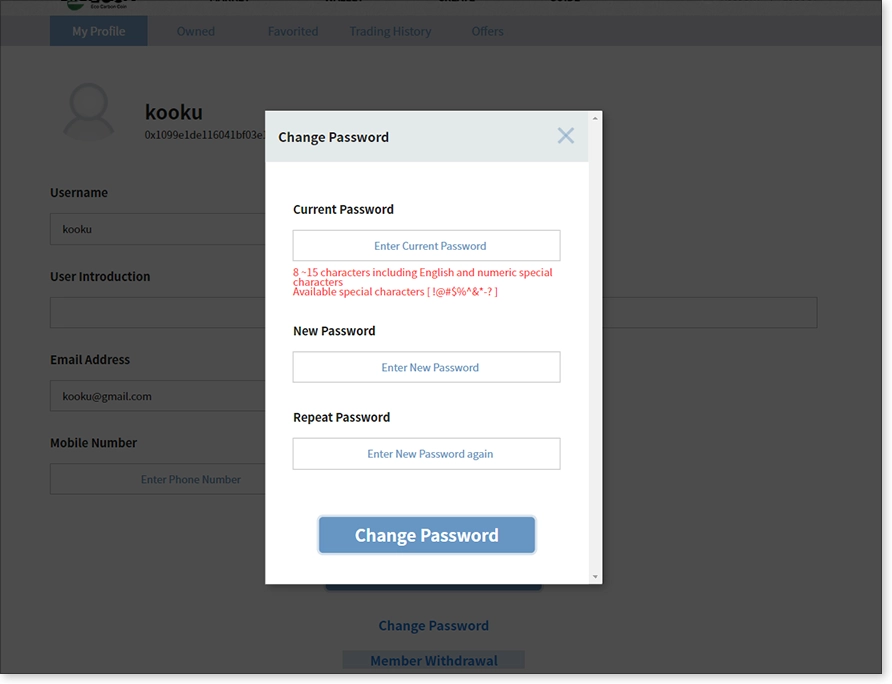Viewport: 892px width, 684px height.
Task: Submit with the blue Change Password button
Action: click(x=427, y=535)
